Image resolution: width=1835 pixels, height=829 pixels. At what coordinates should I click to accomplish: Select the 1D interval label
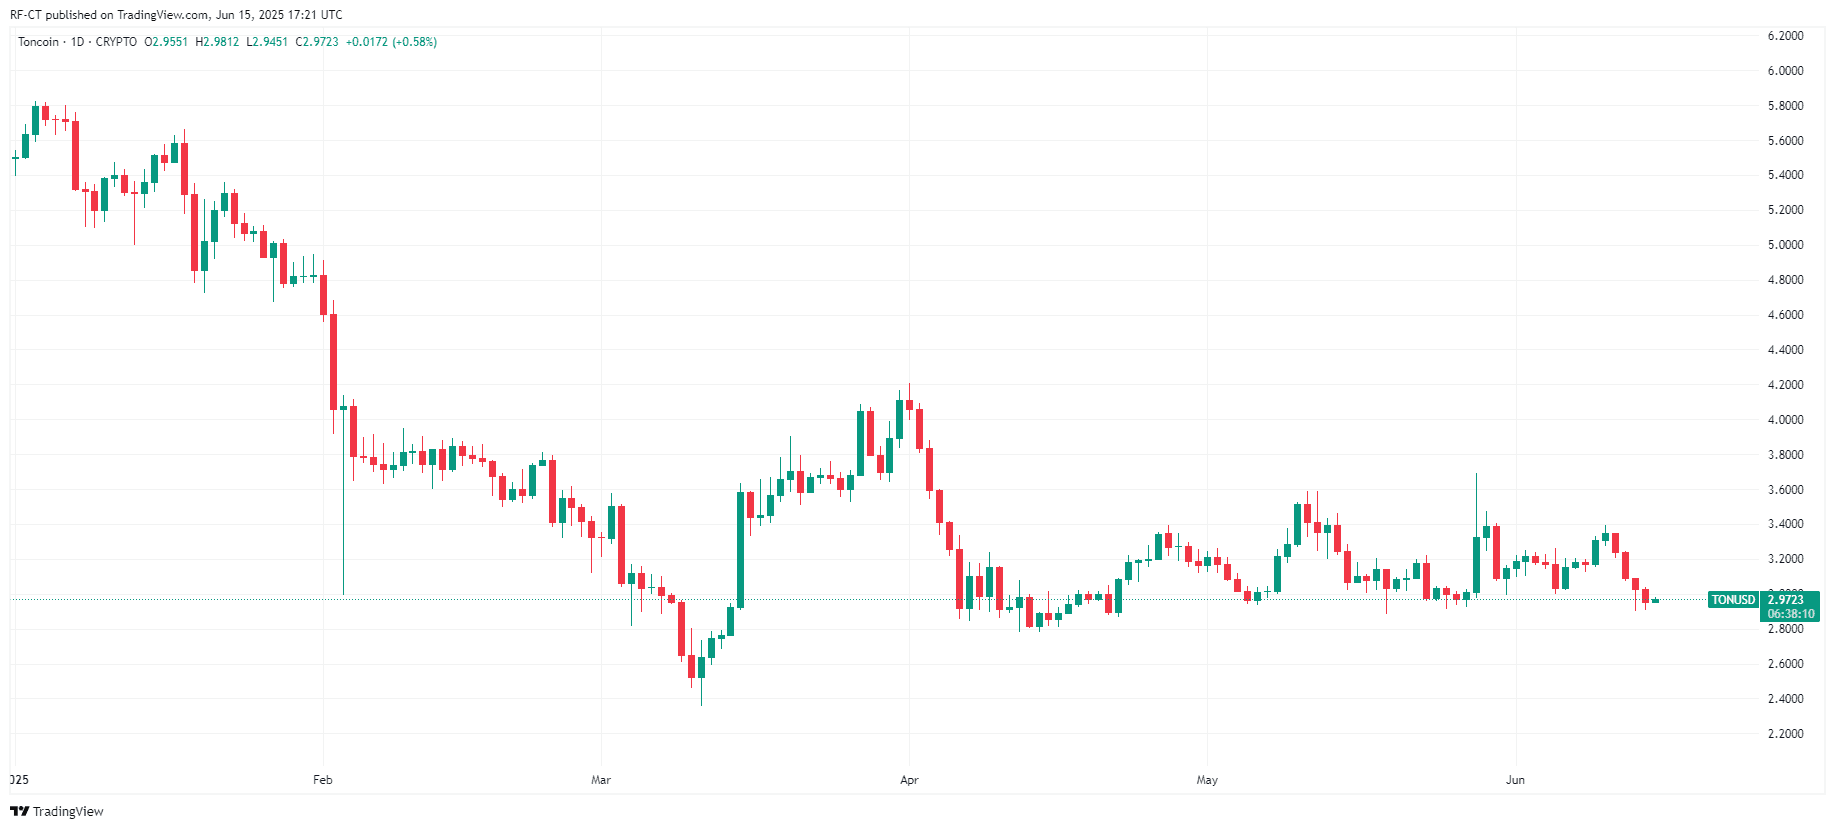77,42
